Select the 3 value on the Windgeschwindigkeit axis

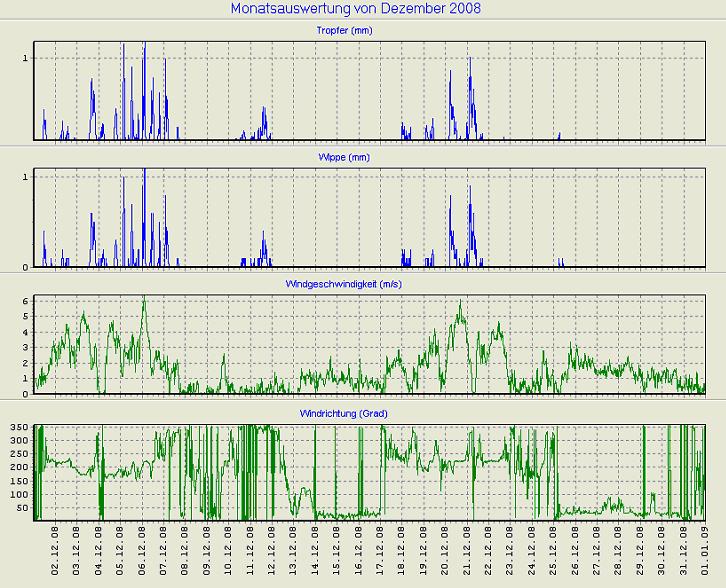pos(24,348)
